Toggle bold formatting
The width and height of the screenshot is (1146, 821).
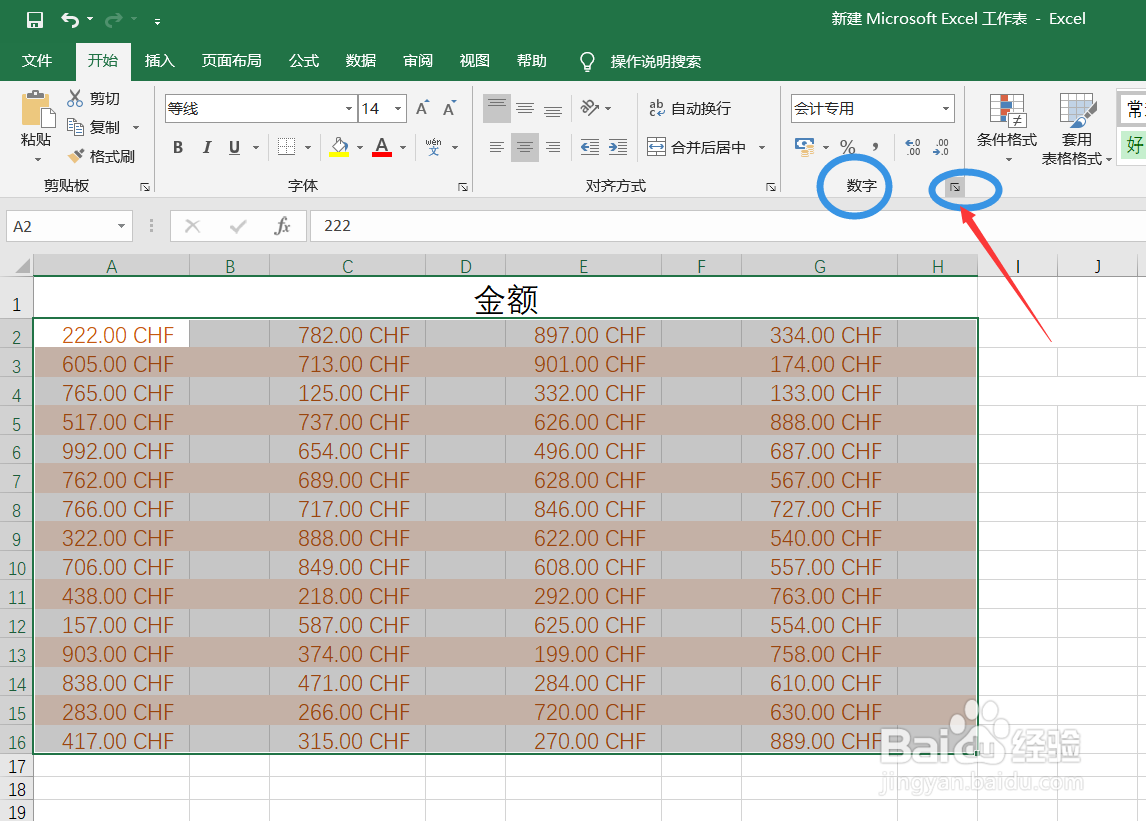point(178,147)
